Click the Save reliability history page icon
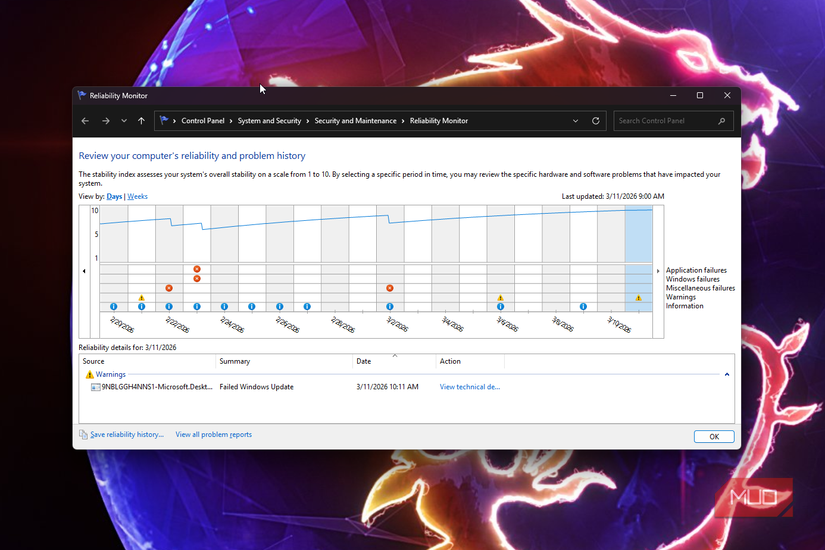825x550 pixels. coord(83,434)
